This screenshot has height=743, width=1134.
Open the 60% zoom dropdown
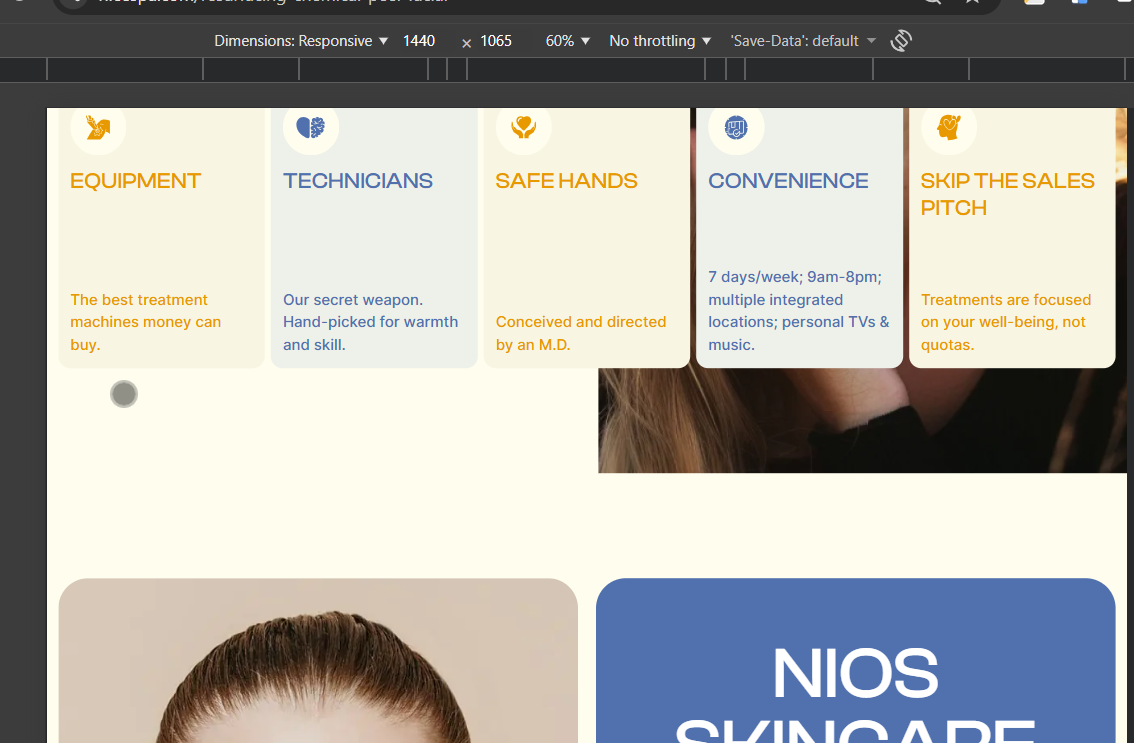pos(568,41)
